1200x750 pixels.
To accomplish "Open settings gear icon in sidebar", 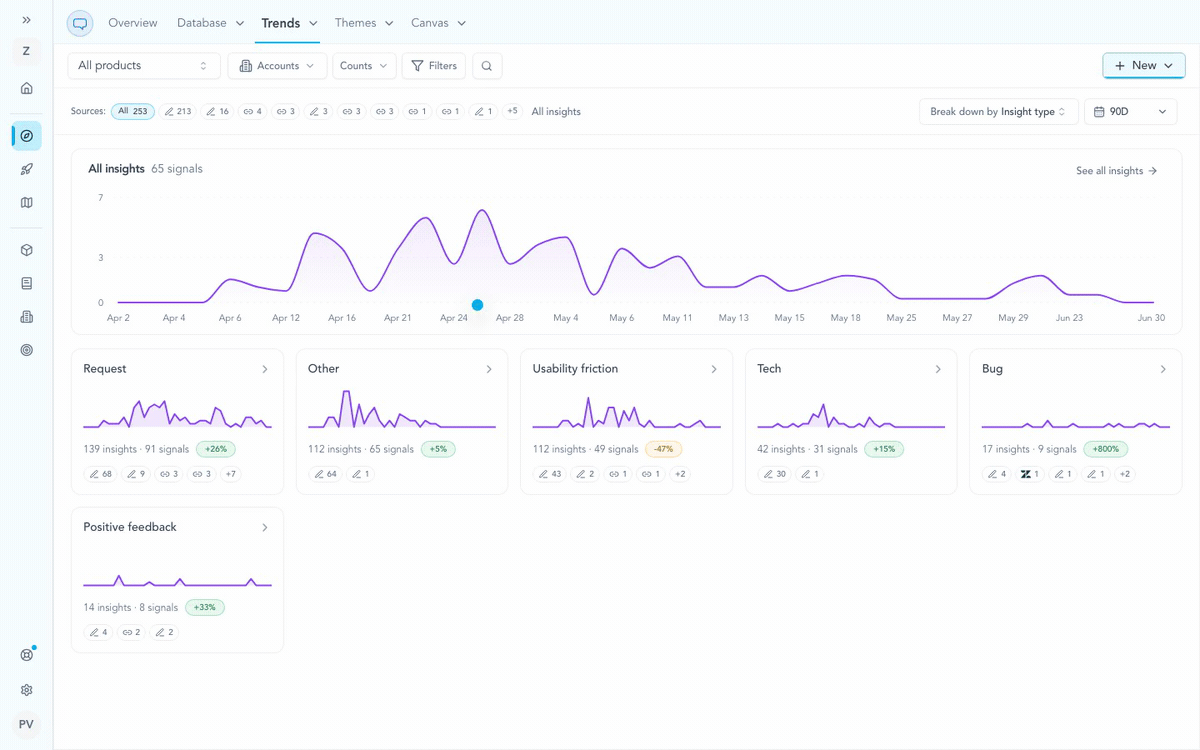I will point(26,690).
